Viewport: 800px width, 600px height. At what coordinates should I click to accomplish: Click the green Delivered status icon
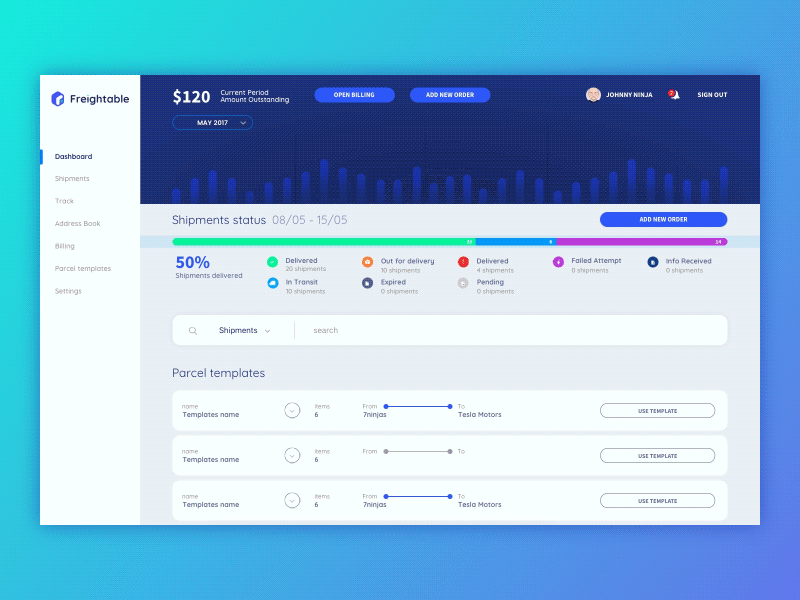click(272, 264)
